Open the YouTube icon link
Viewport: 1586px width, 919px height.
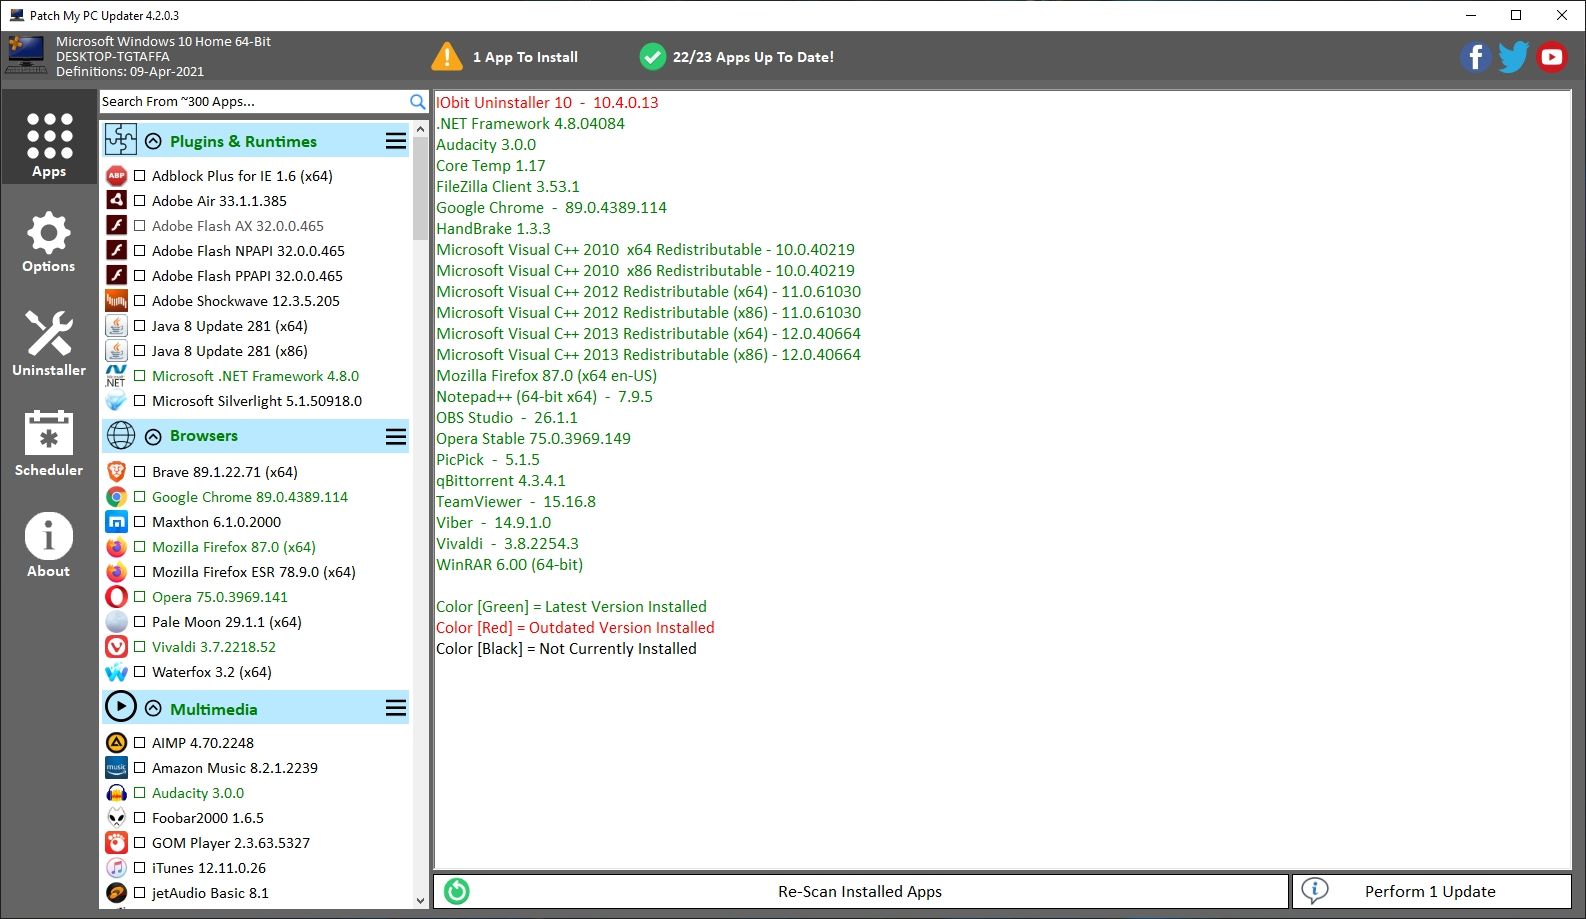tap(1552, 57)
